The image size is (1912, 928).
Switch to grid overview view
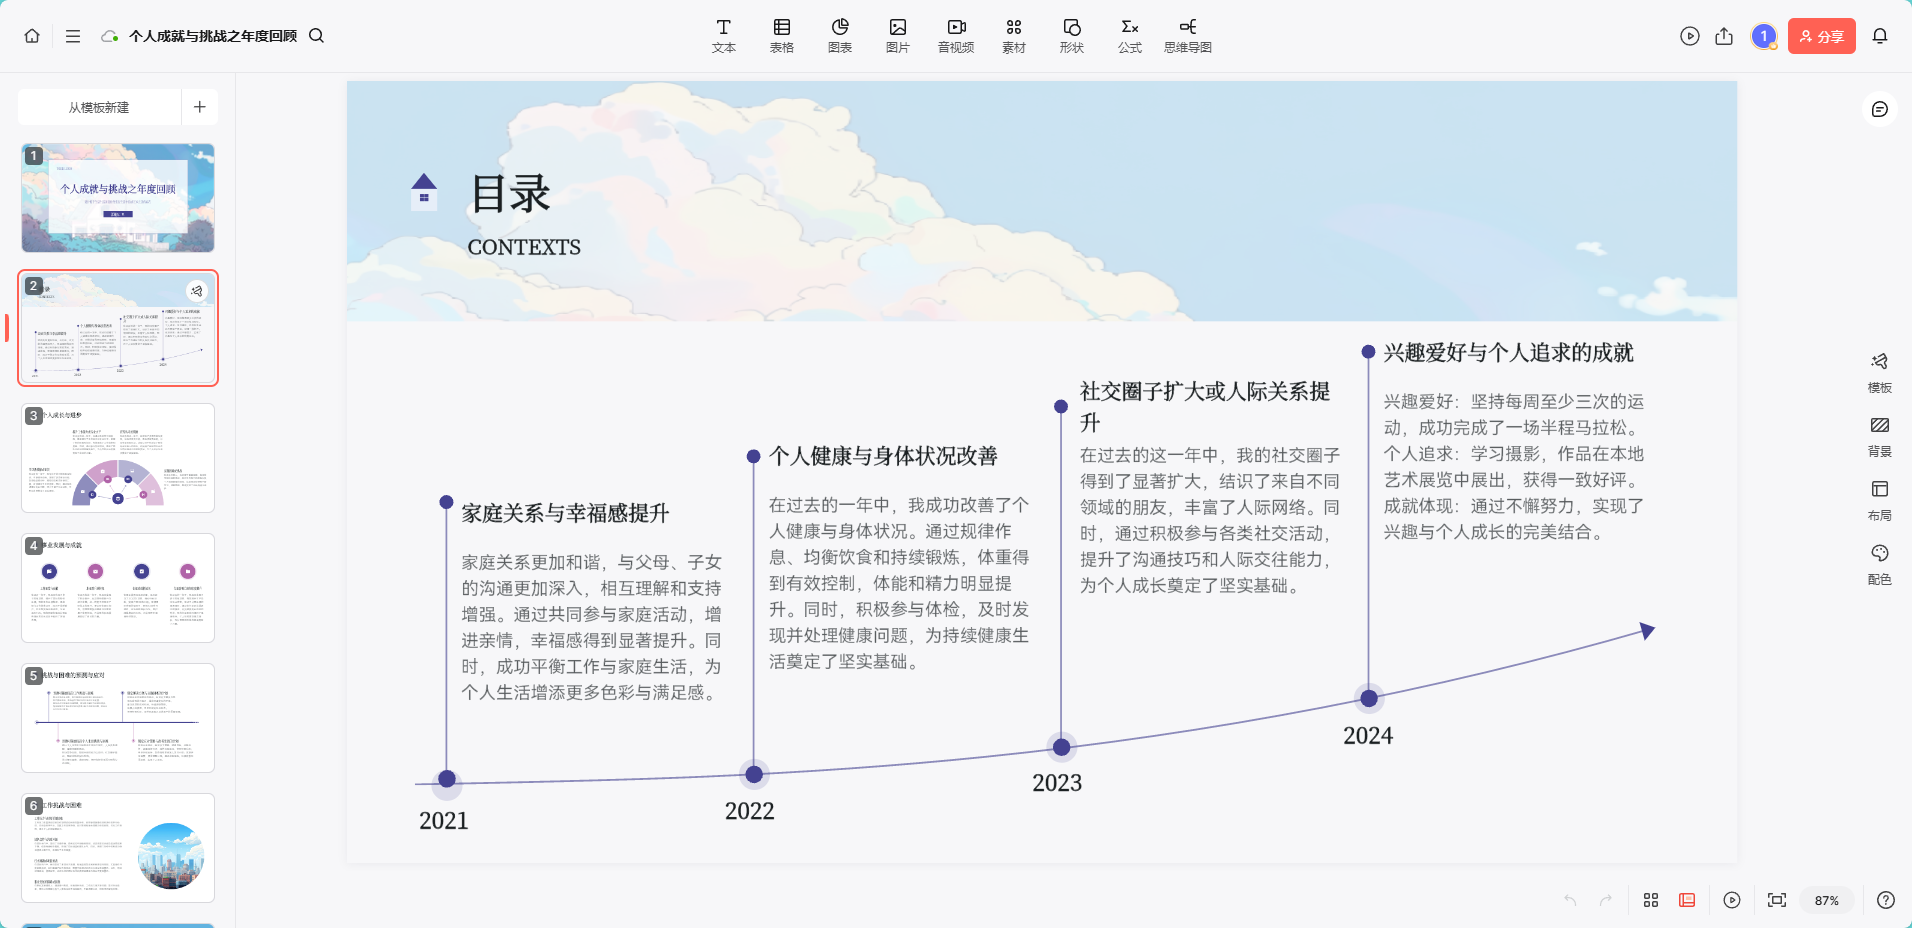point(1651,900)
